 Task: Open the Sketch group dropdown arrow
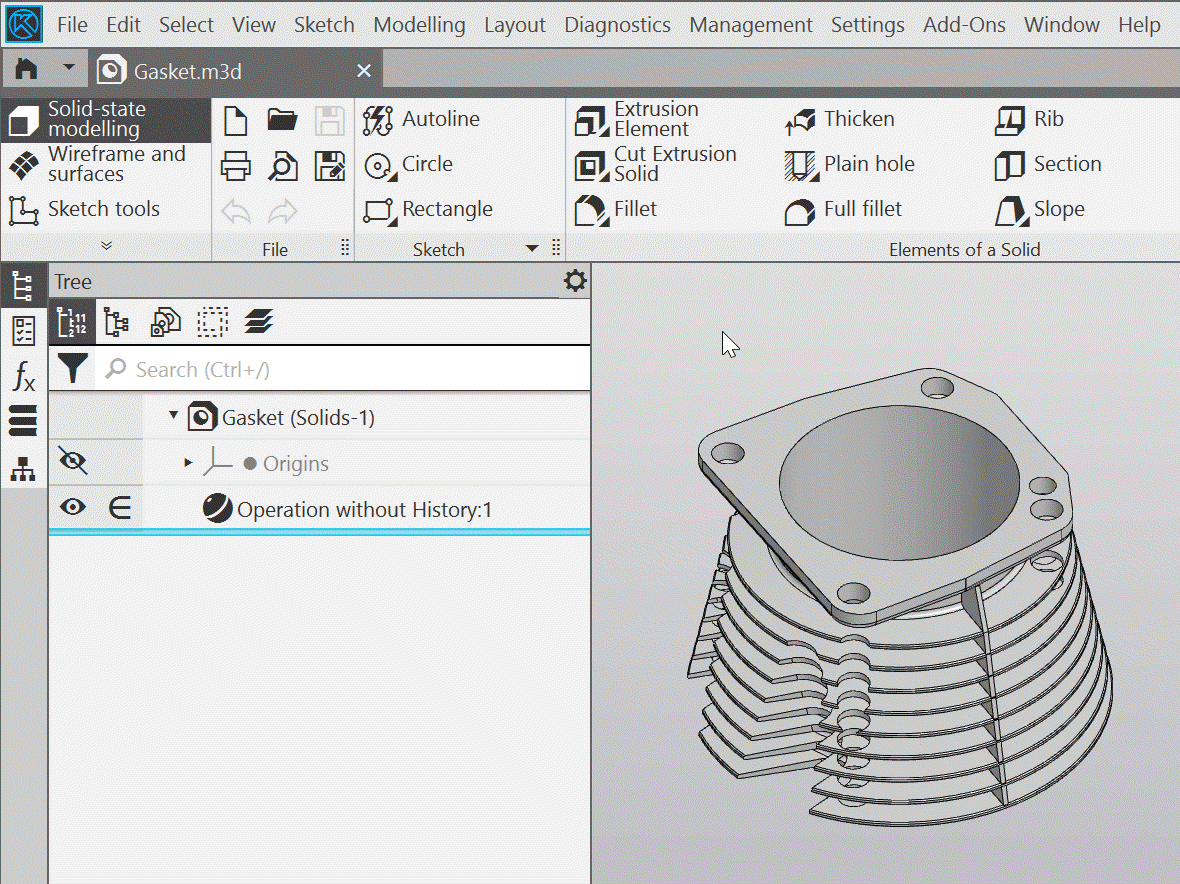pos(532,249)
